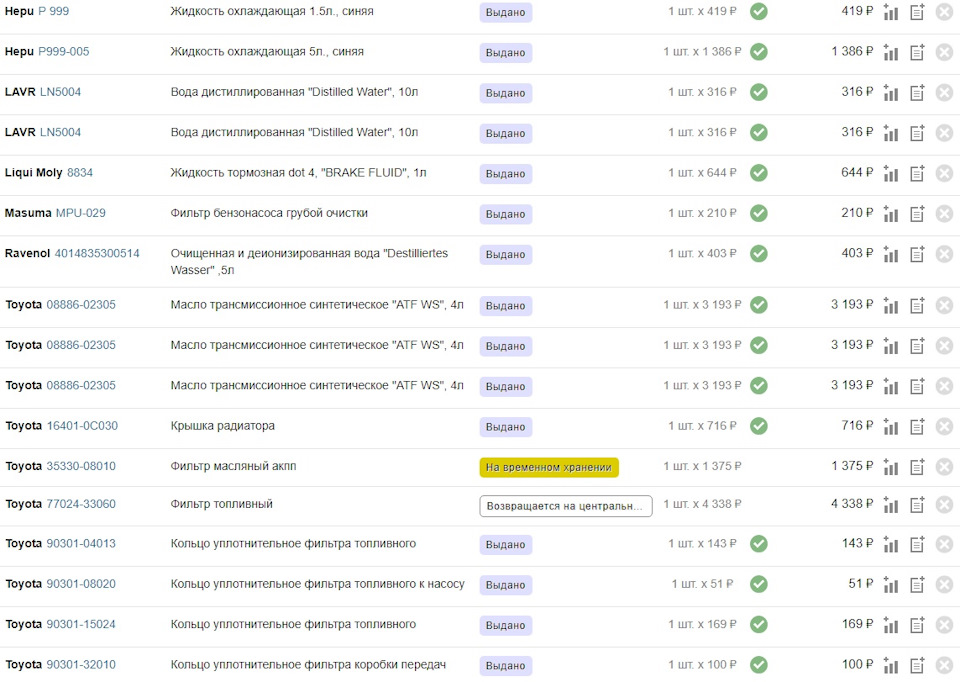Click the yellow "На временном хранении" status badge

[x=549, y=467]
